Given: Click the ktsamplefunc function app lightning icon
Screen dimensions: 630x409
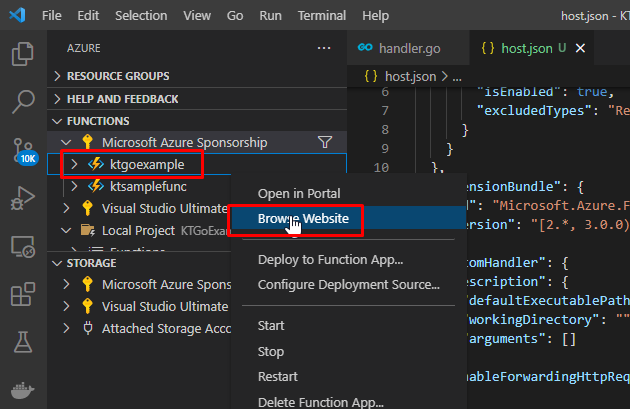Looking at the screenshot, I should coord(96,186).
